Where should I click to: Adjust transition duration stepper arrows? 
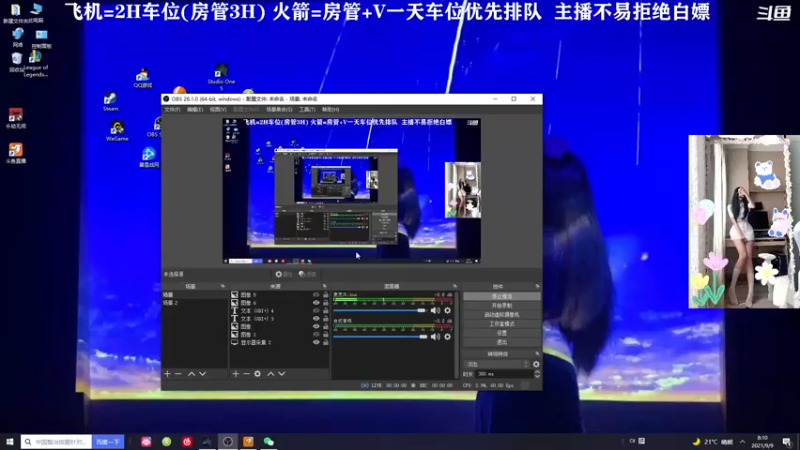click(x=537, y=374)
